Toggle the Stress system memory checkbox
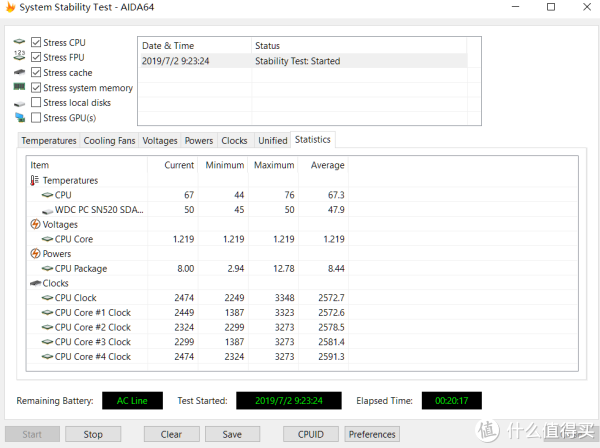The height and width of the screenshot is (448, 600). pyautogui.click(x=36, y=88)
